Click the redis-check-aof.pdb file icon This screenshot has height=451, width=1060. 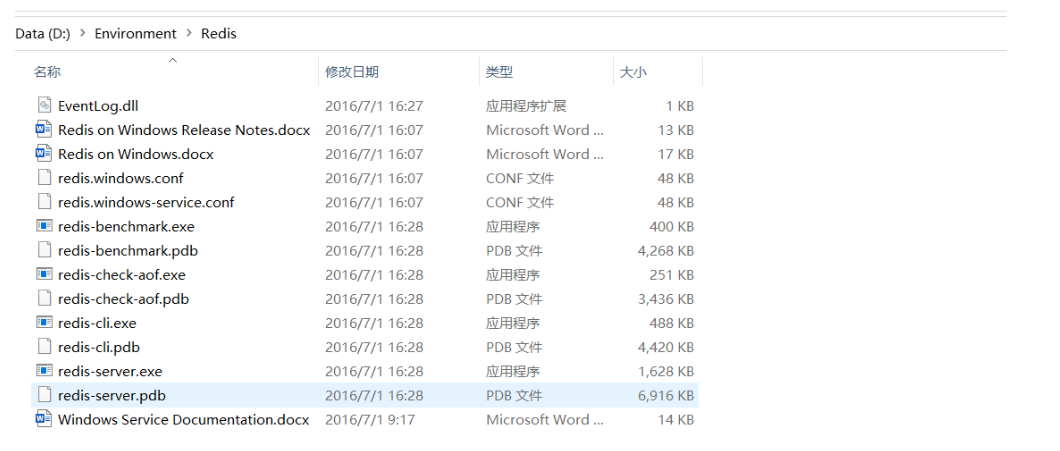44,299
